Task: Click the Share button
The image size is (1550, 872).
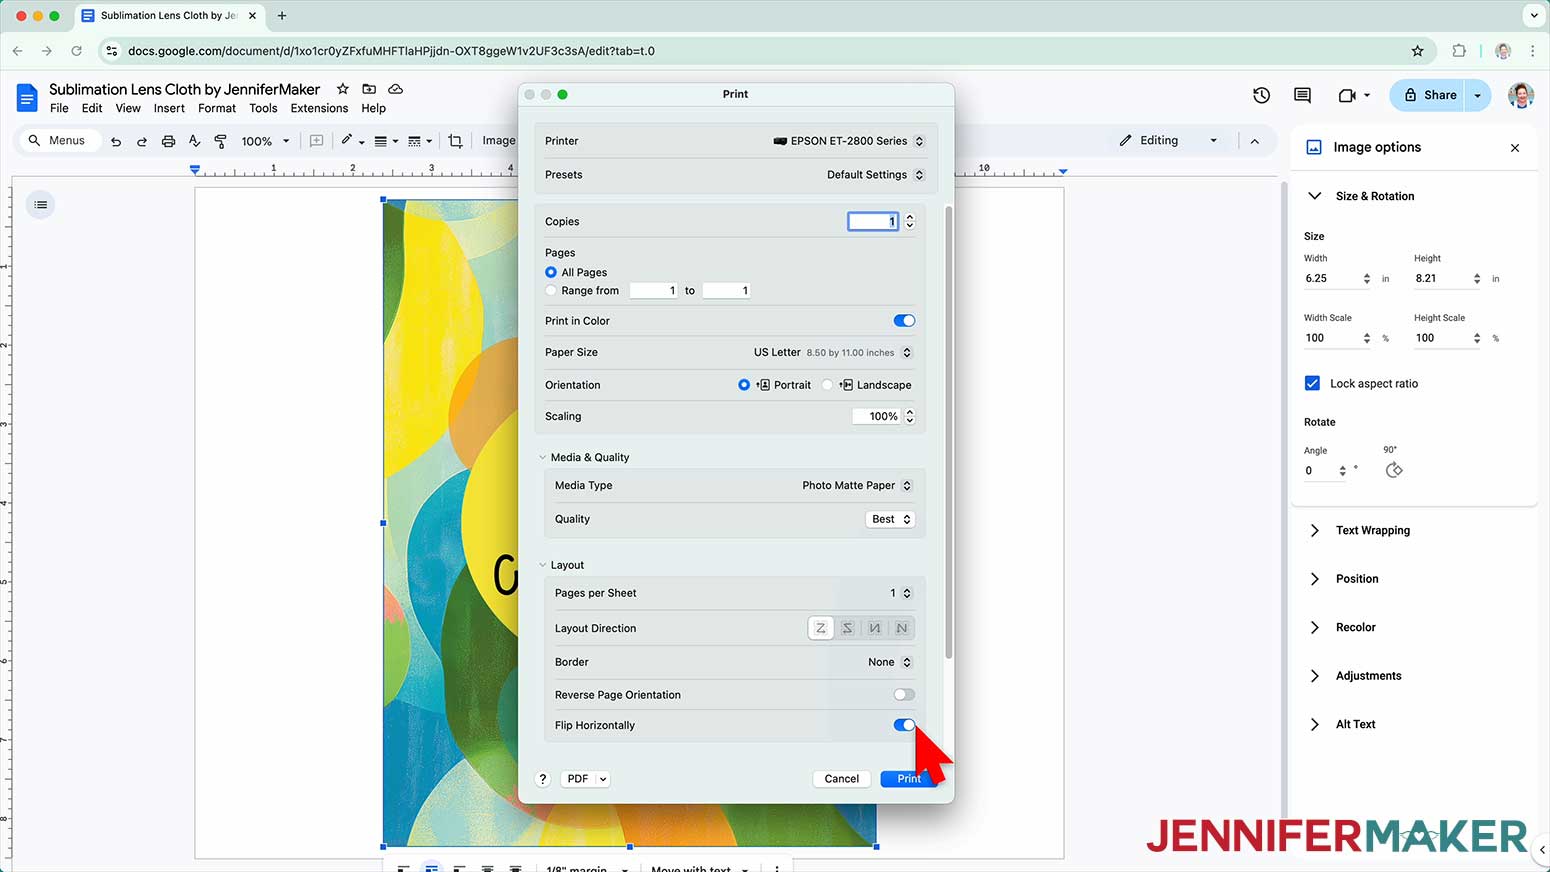Action: [x=1428, y=95]
